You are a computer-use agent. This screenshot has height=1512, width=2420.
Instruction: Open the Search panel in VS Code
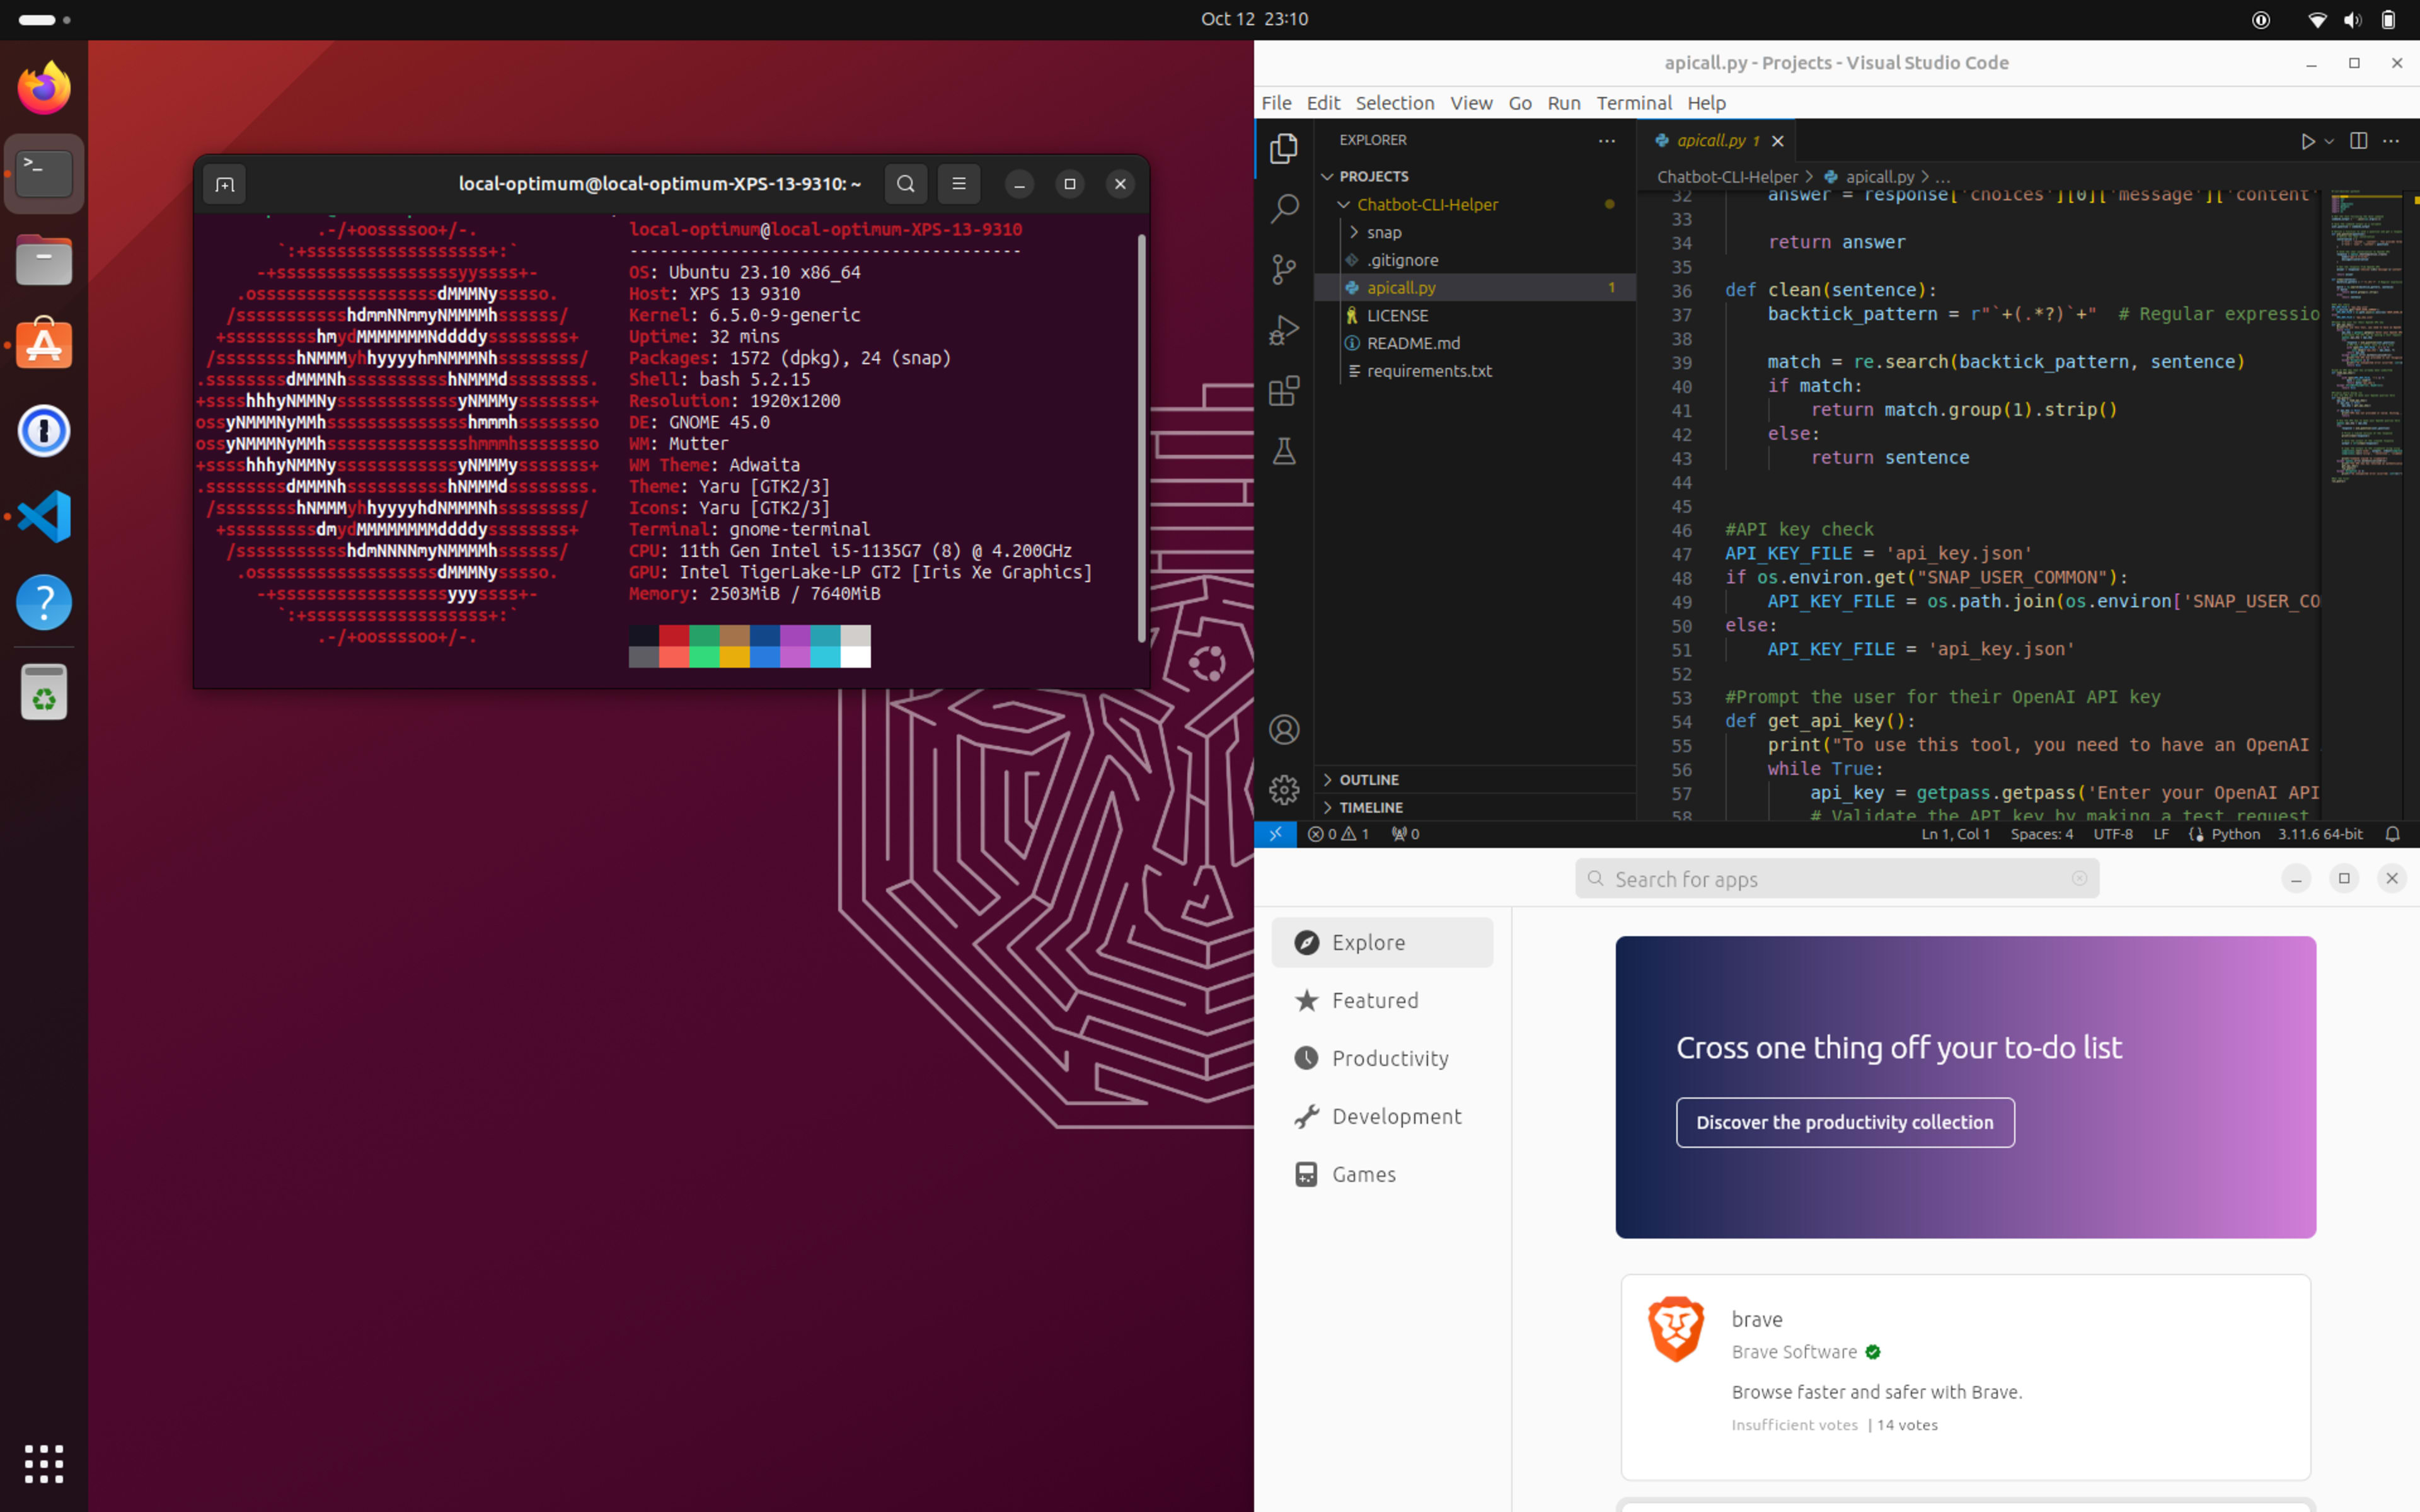coord(1284,208)
